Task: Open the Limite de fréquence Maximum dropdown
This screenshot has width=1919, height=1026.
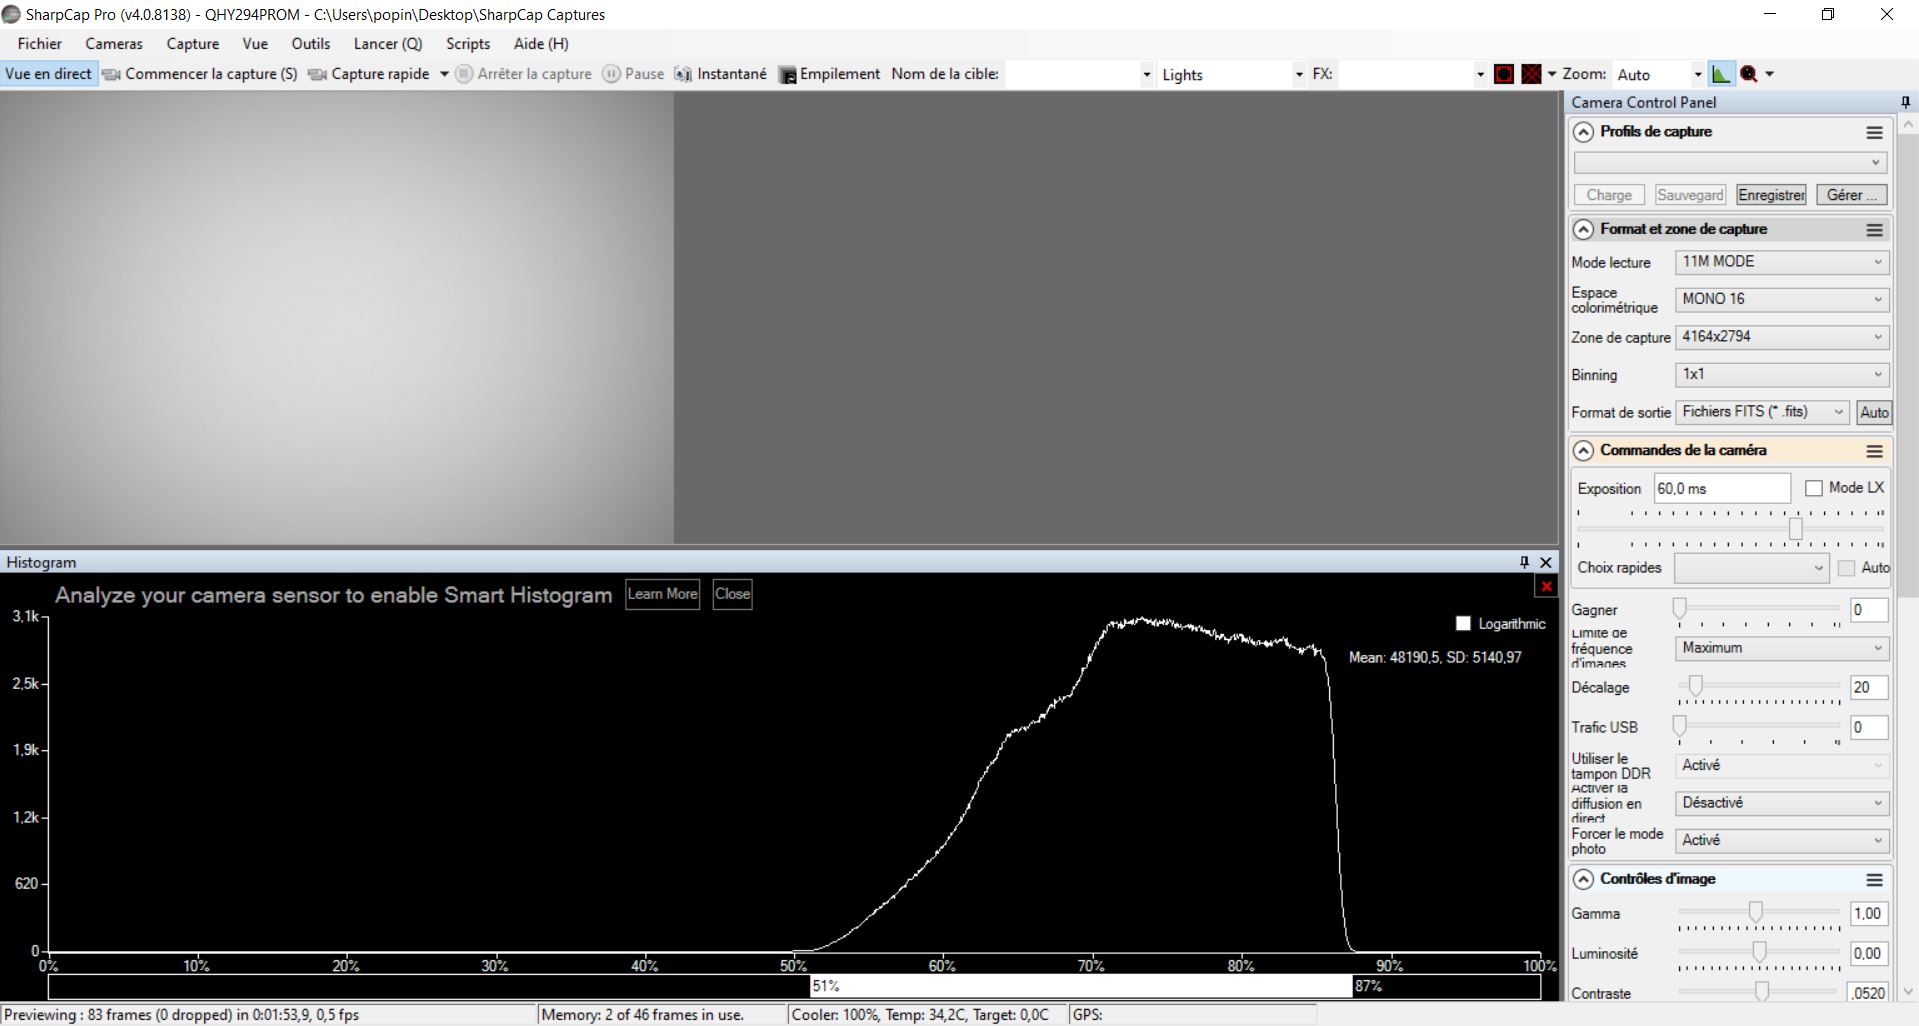Action: coord(1782,648)
